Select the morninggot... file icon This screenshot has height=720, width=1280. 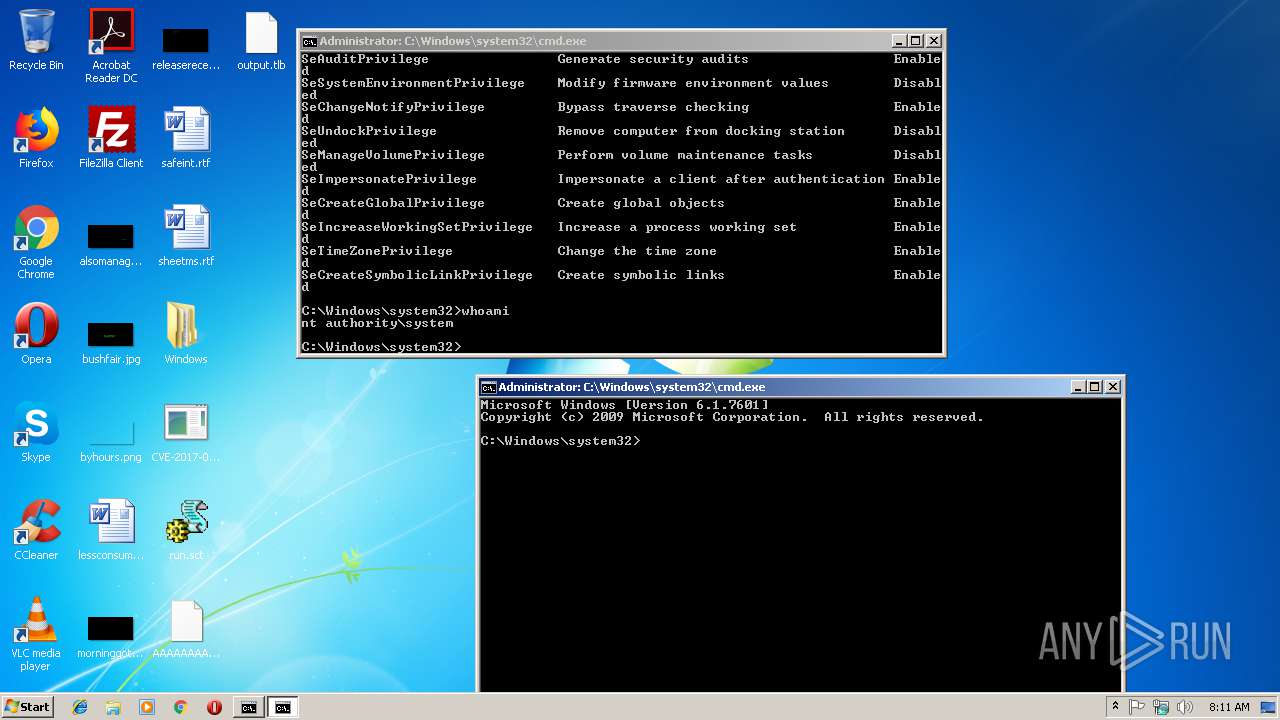click(x=111, y=637)
